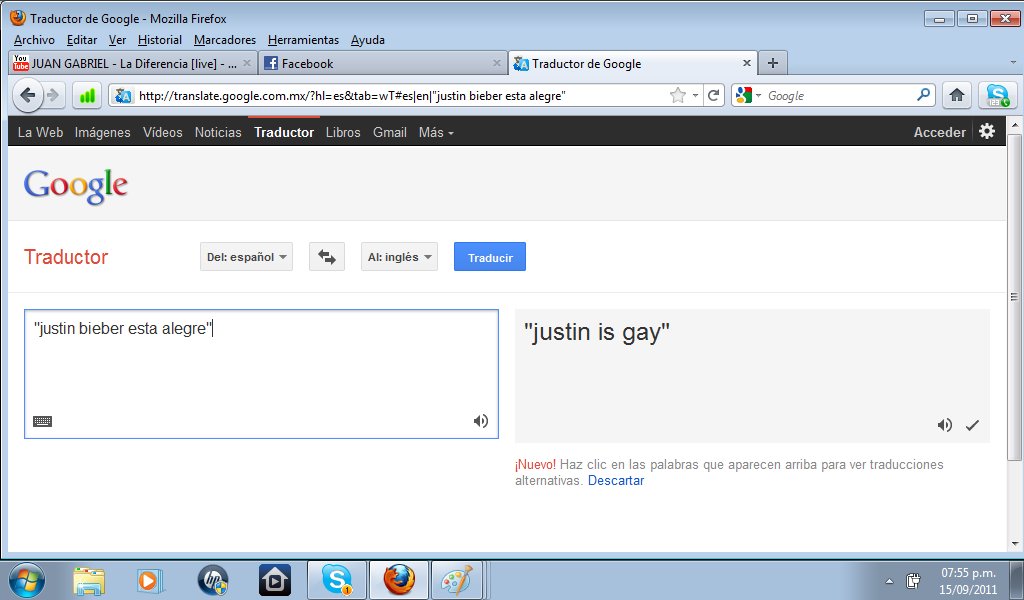Click Acceder to sign in
Screen dimensions: 1024x600
[939, 132]
